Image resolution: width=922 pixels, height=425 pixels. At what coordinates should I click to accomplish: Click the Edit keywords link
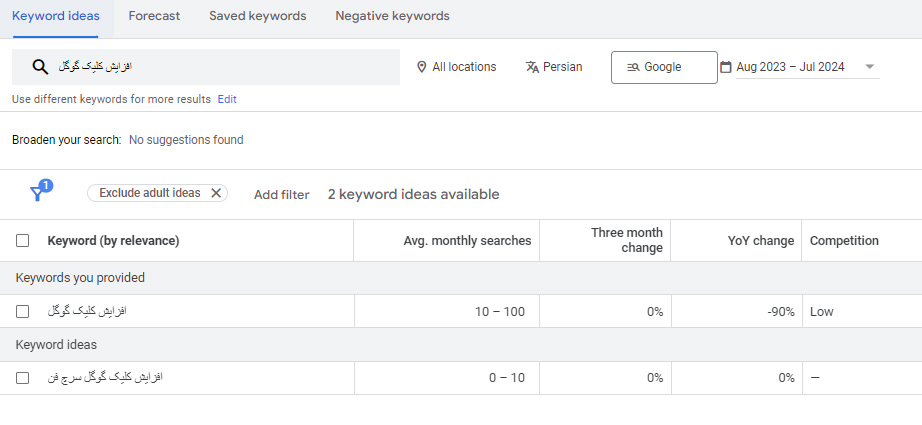pyautogui.click(x=227, y=99)
